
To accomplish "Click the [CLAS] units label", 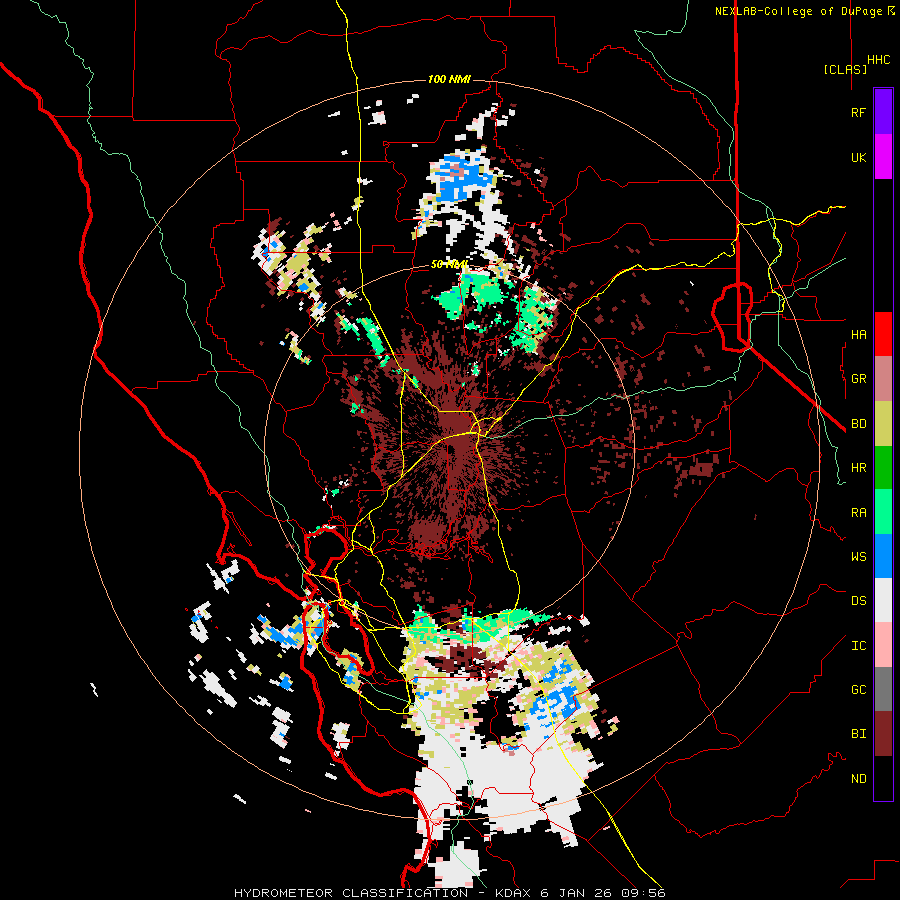I will click(845, 69).
